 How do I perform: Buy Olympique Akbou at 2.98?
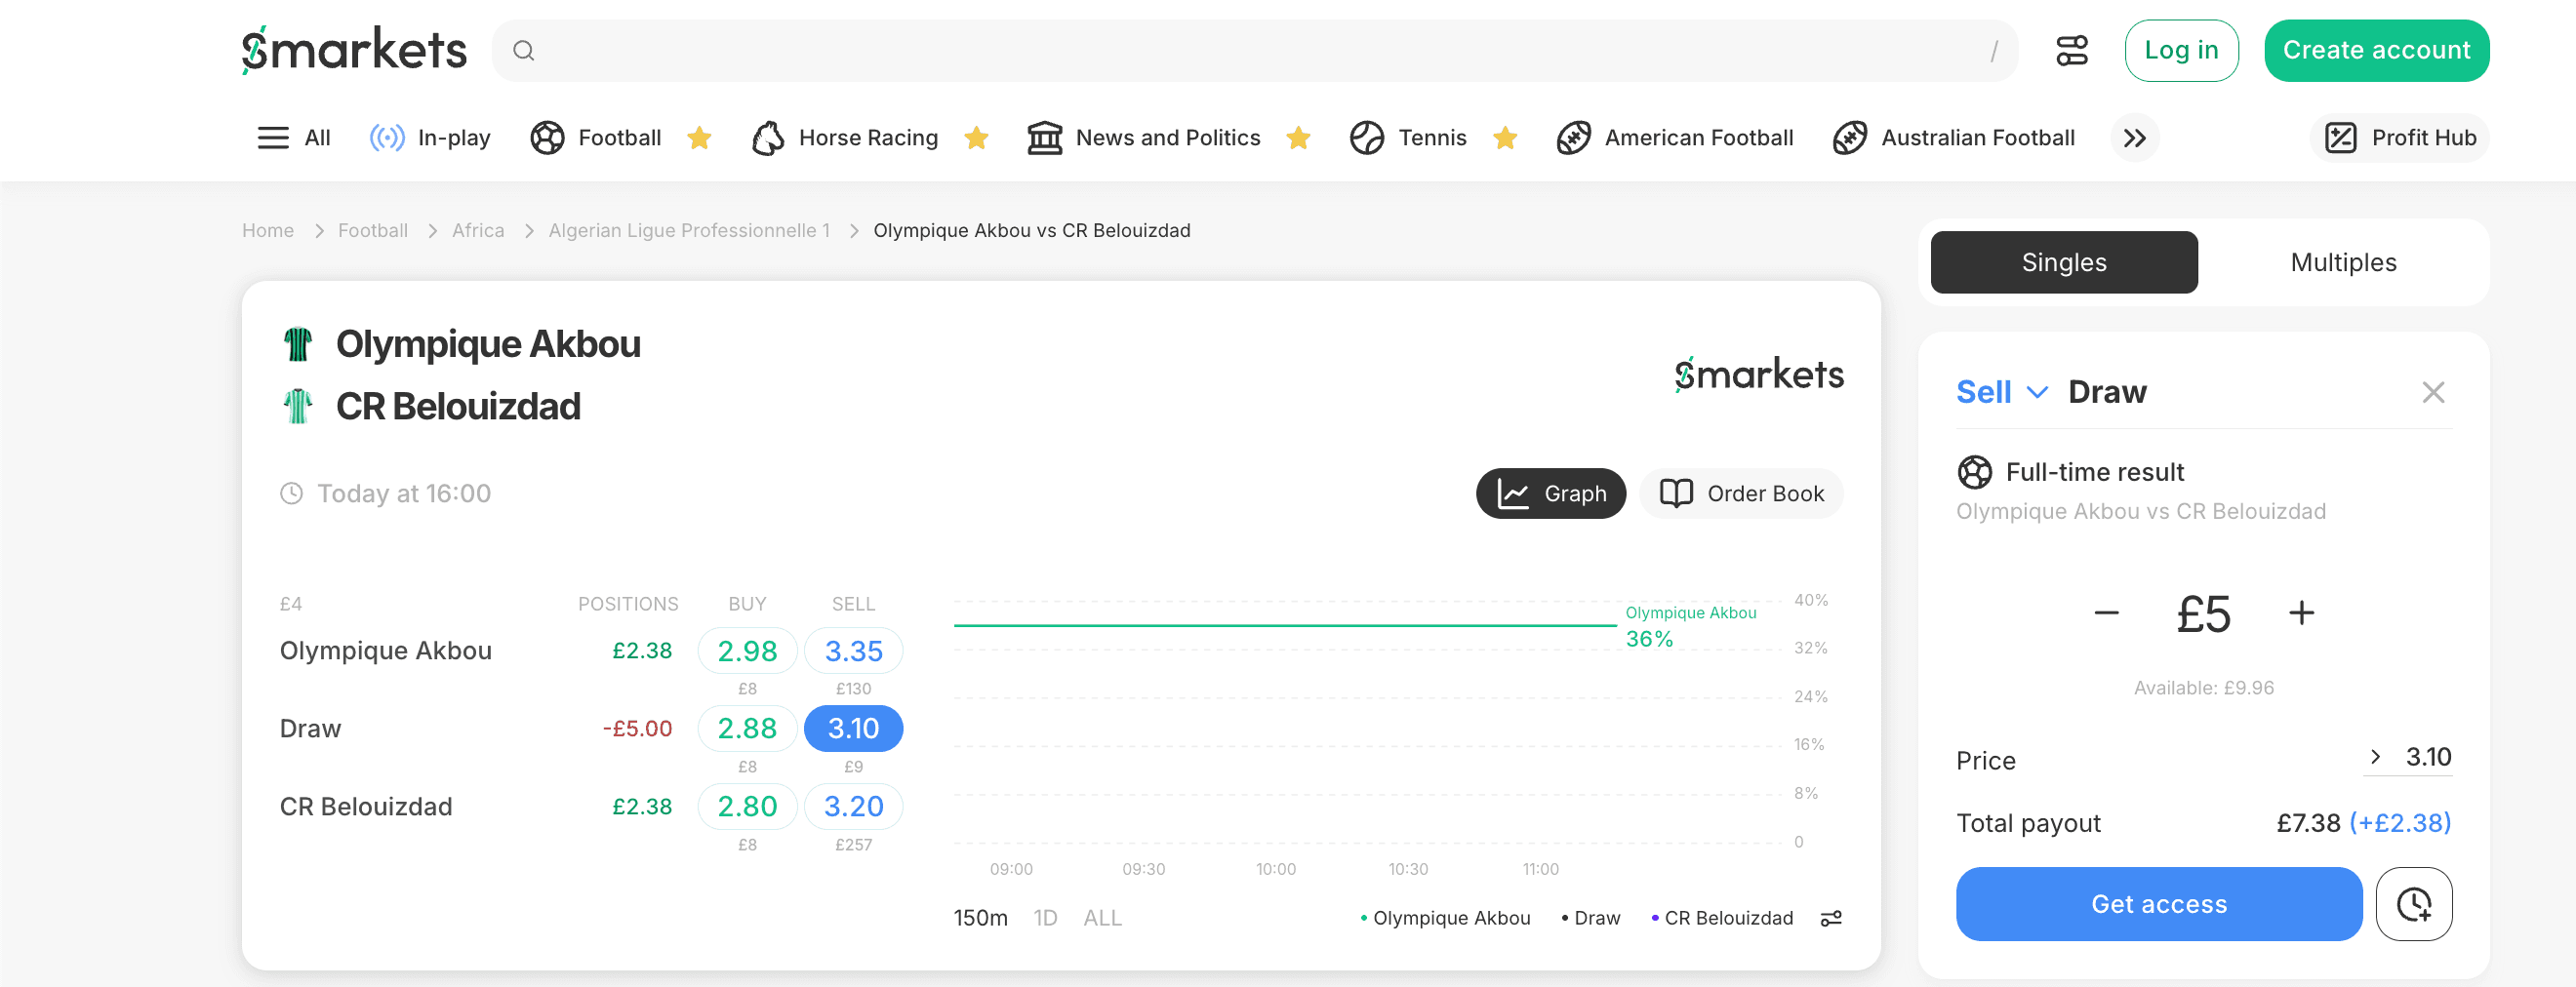pyautogui.click(x=747, y=651)
